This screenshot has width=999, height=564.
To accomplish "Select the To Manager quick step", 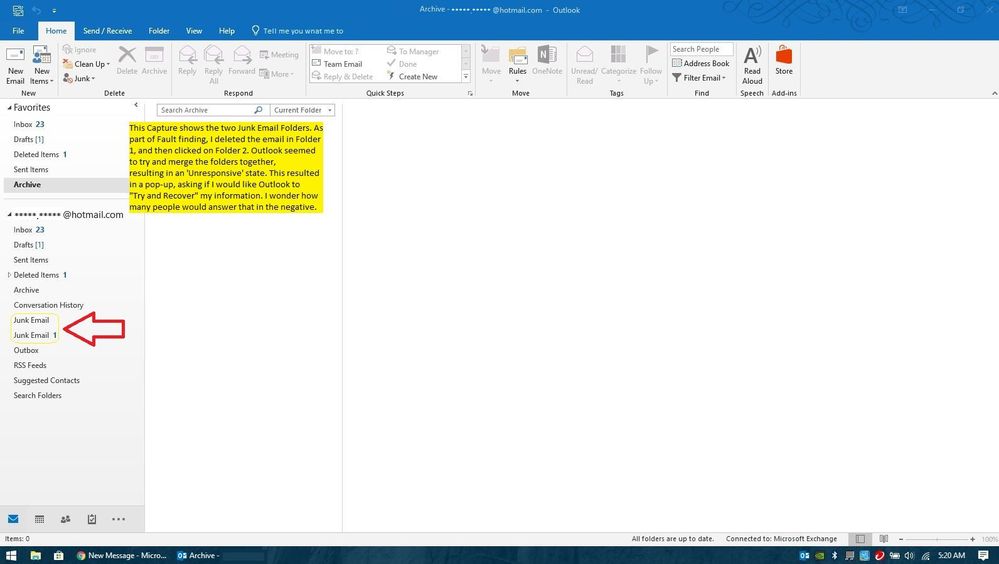I will tap(413, 52).
